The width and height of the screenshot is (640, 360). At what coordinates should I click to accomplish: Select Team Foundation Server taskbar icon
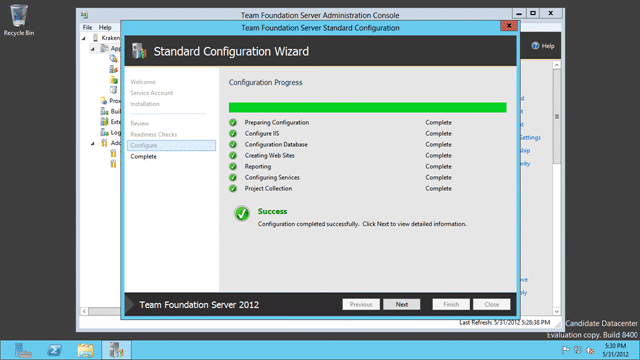coord(116,350)
